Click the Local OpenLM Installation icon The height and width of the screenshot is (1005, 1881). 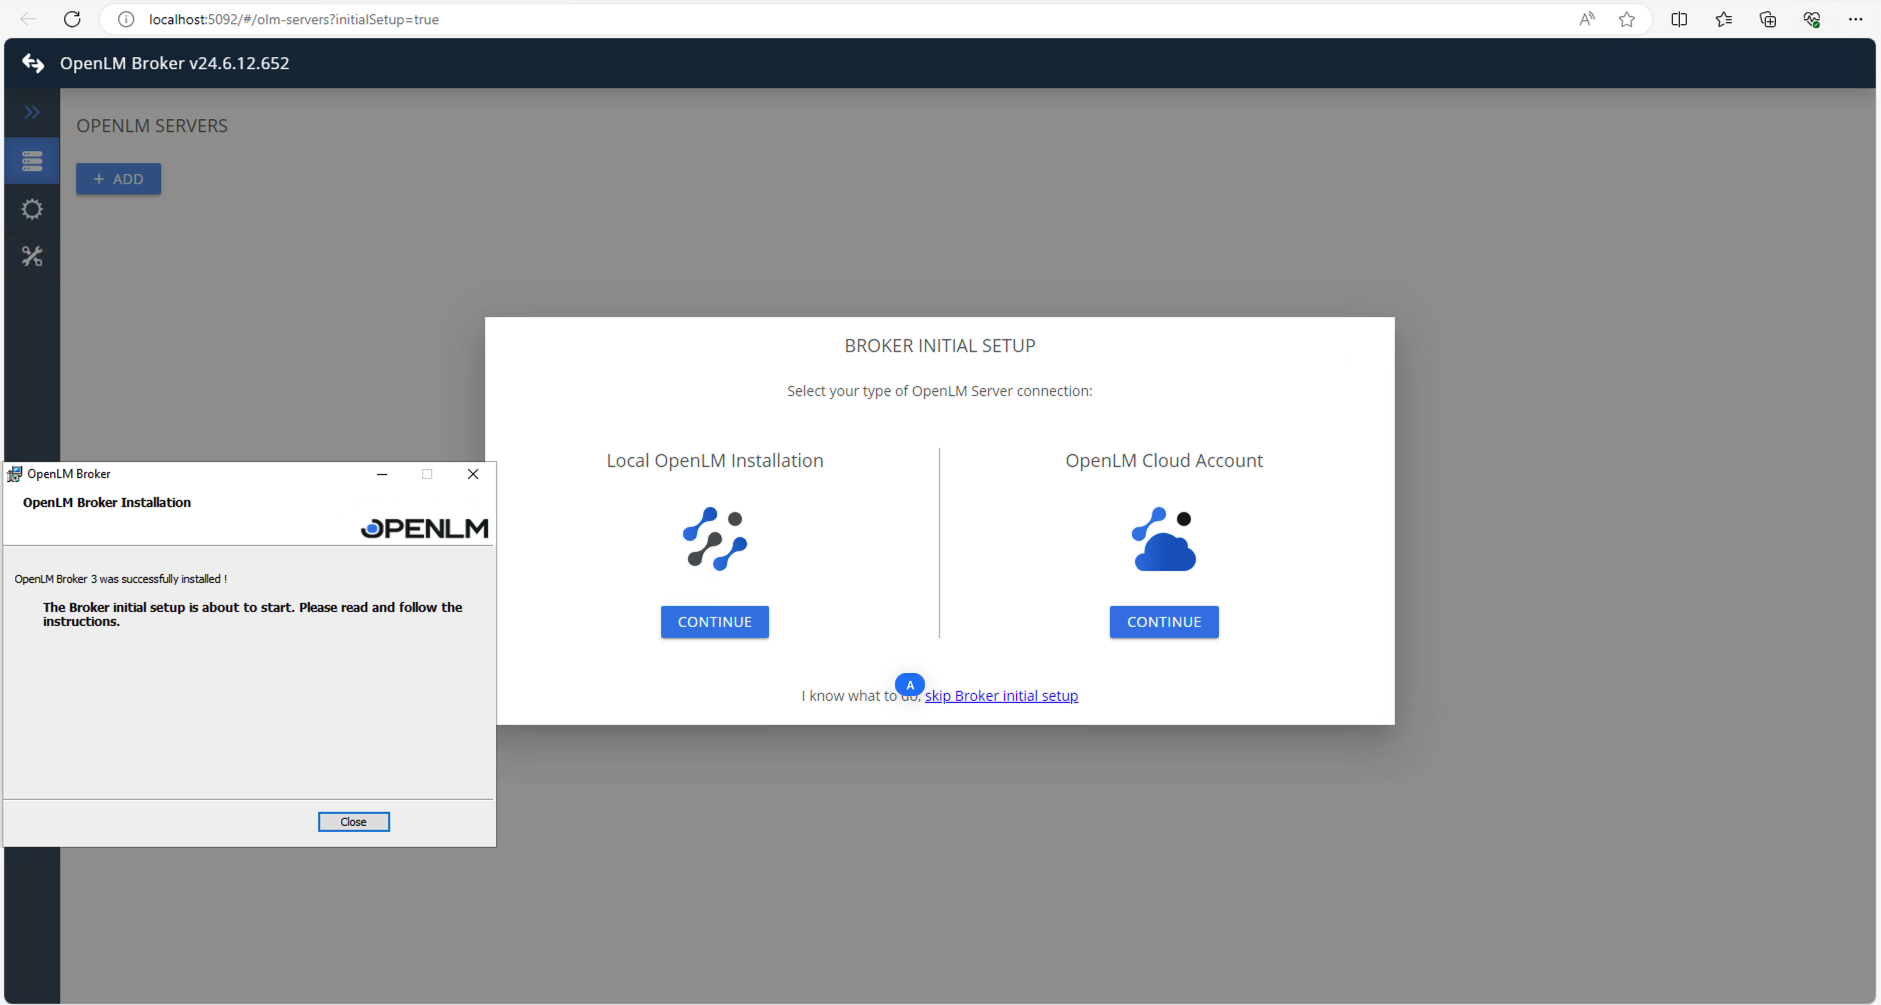click(714, 539)
